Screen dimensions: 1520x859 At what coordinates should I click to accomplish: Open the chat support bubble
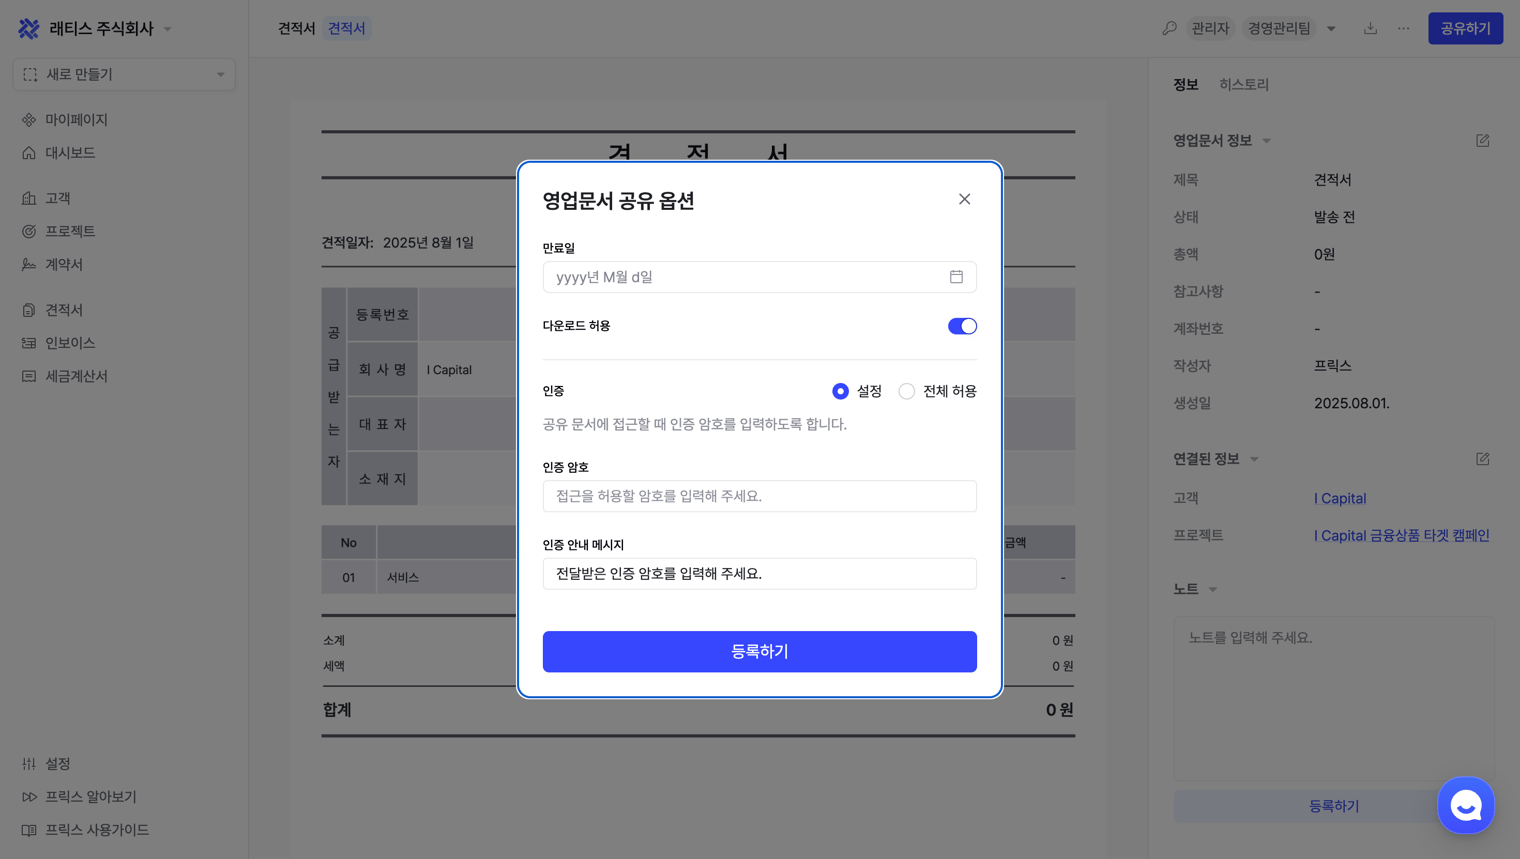pos(1466,805)
